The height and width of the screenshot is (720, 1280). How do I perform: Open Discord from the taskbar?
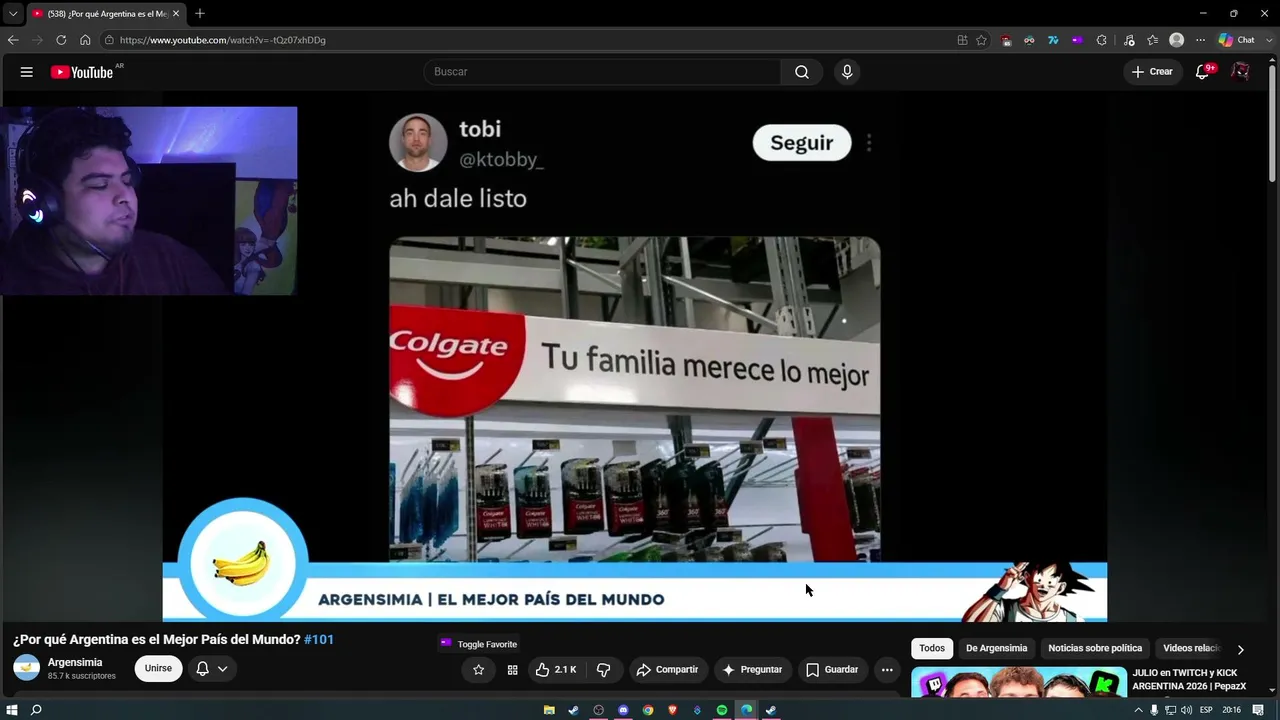(x=623, y=710)
